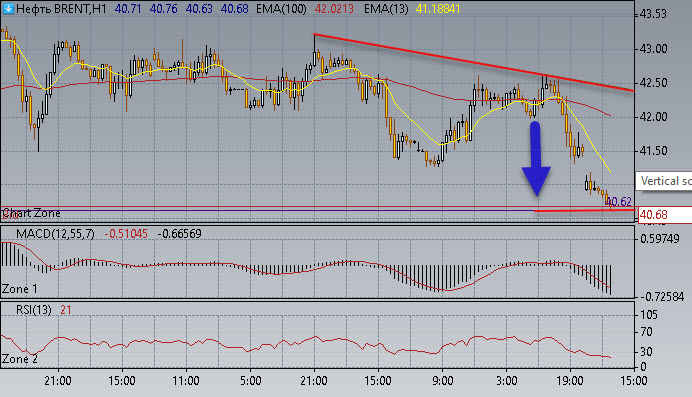Click the purple 40.62 price label
This screenshot has width=692, height=397.
click(x=620, y=202)
